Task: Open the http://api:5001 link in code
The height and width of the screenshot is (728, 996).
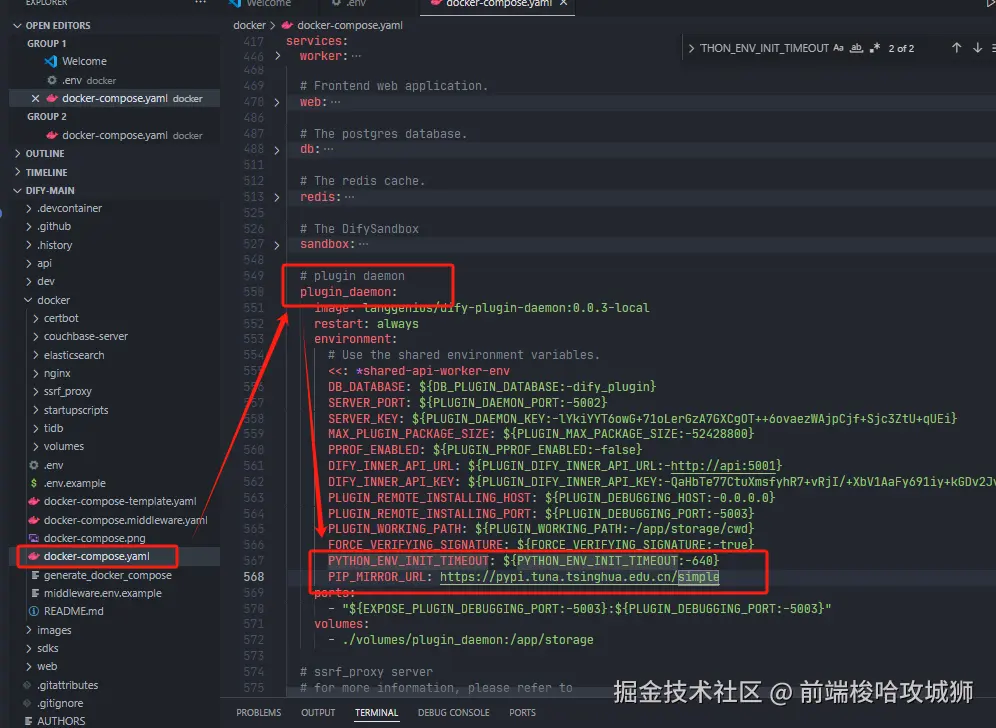Action: (x=722, y=466)
